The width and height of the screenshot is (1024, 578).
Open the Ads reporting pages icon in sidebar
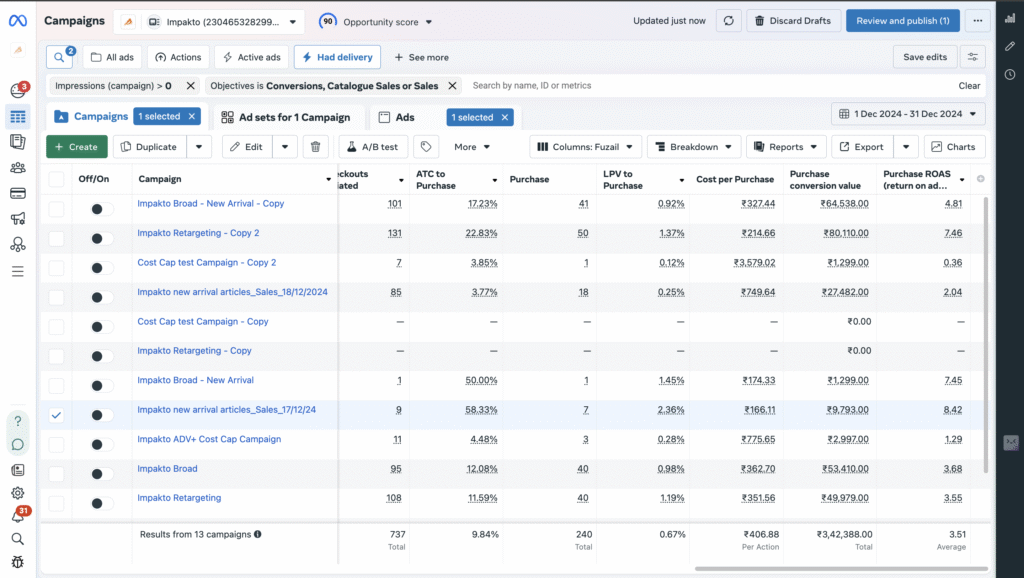pos(18,142)
